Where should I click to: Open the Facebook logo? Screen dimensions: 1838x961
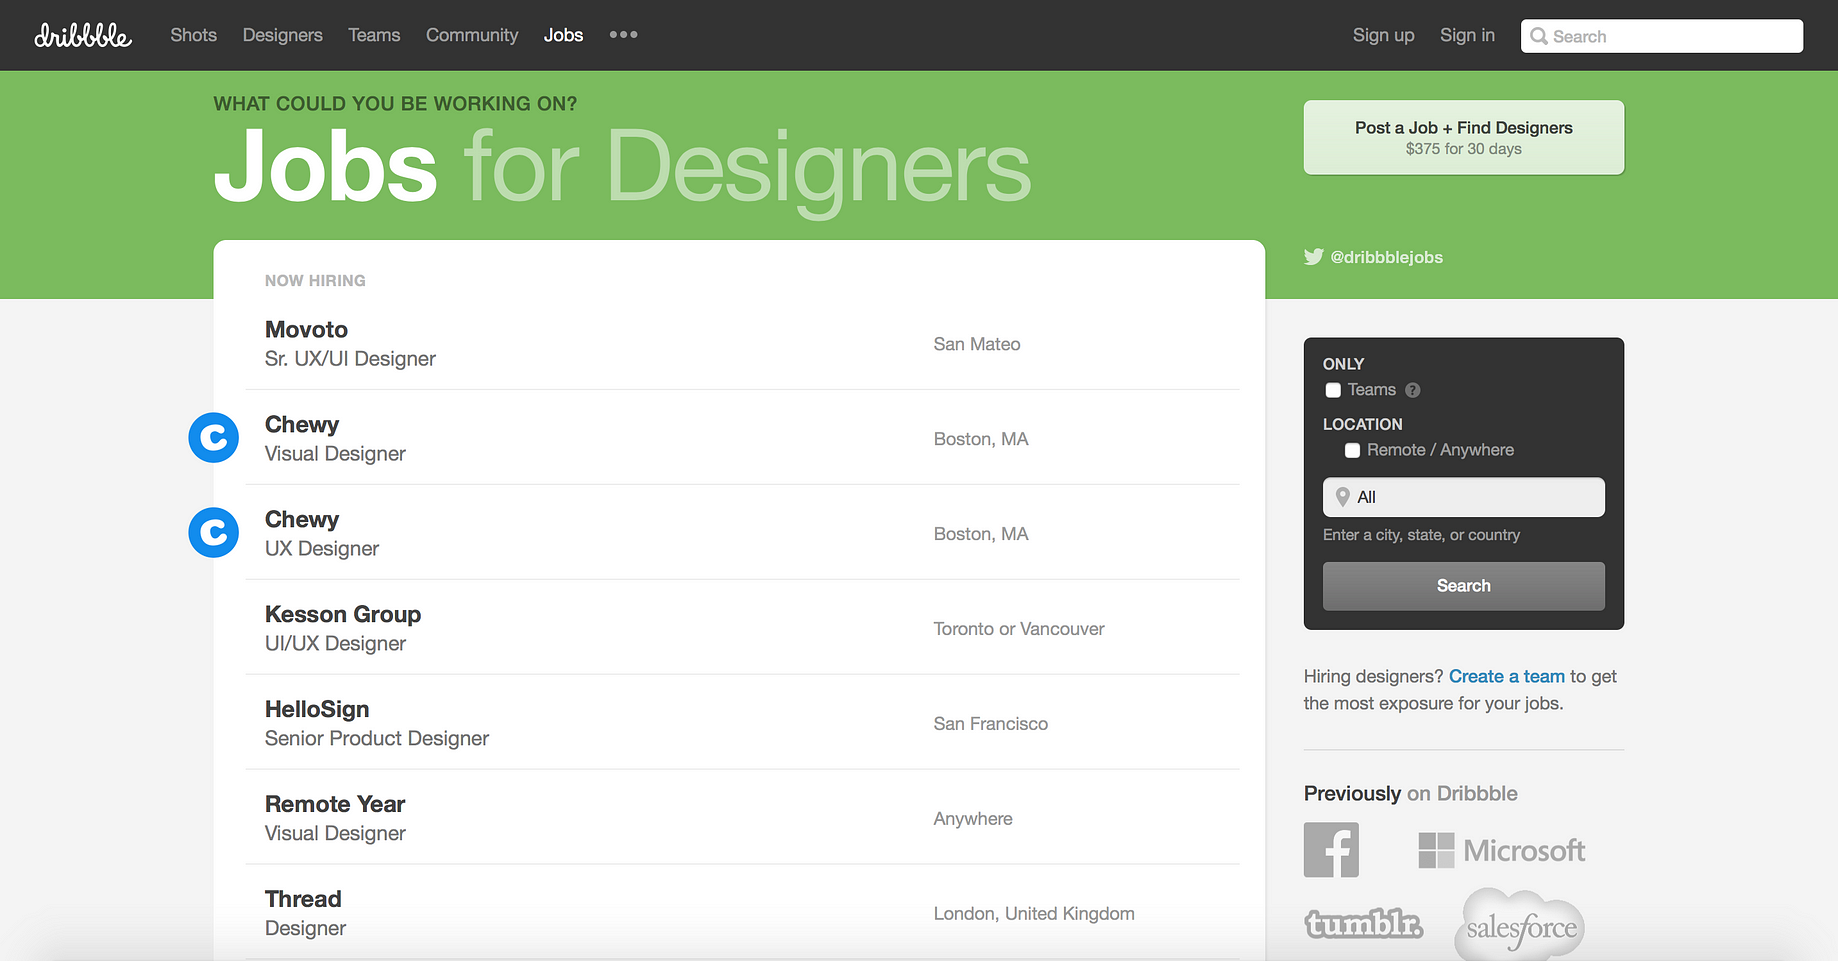tap(1331, 850)
